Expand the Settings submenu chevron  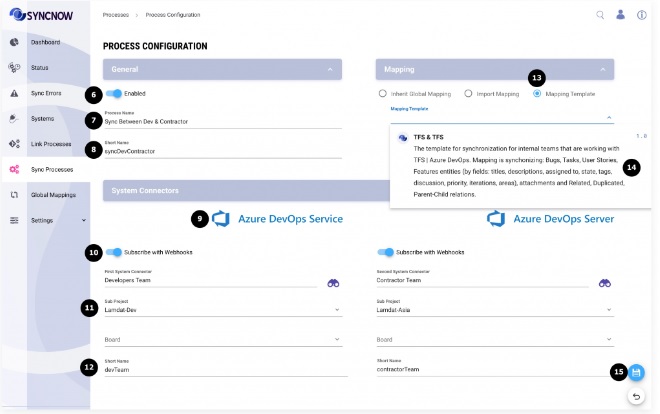tap(84, 220)
